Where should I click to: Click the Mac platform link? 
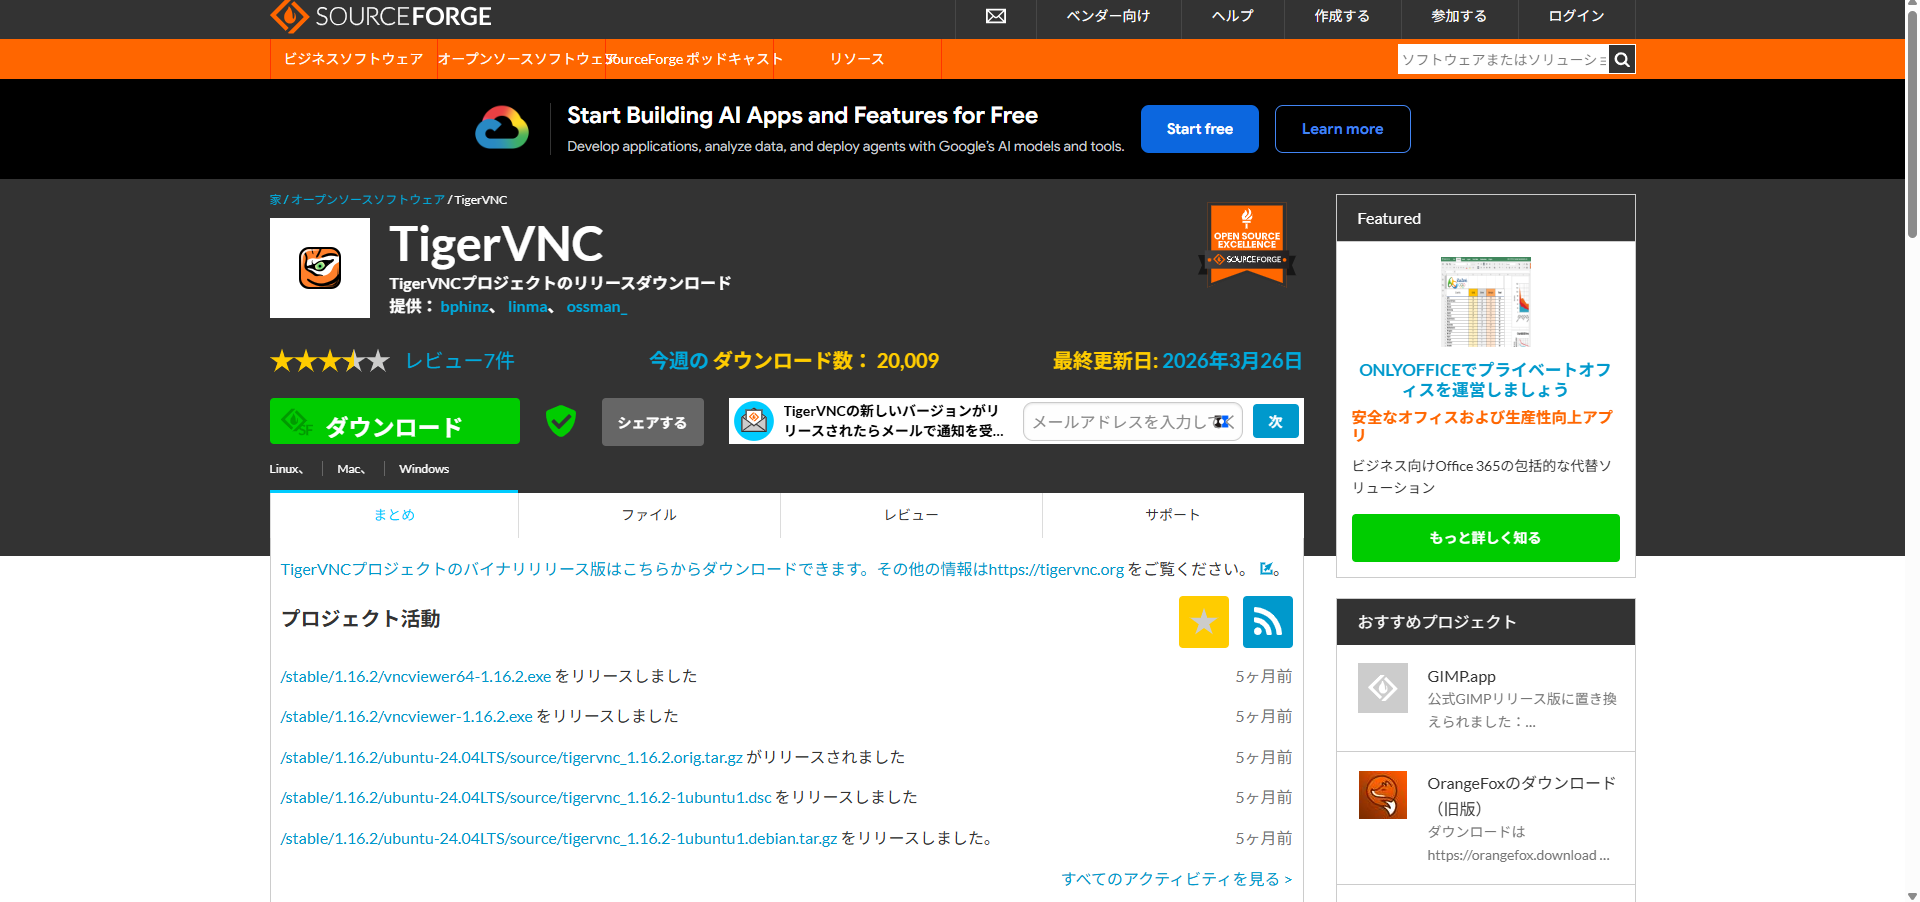[x=350, y=469]
